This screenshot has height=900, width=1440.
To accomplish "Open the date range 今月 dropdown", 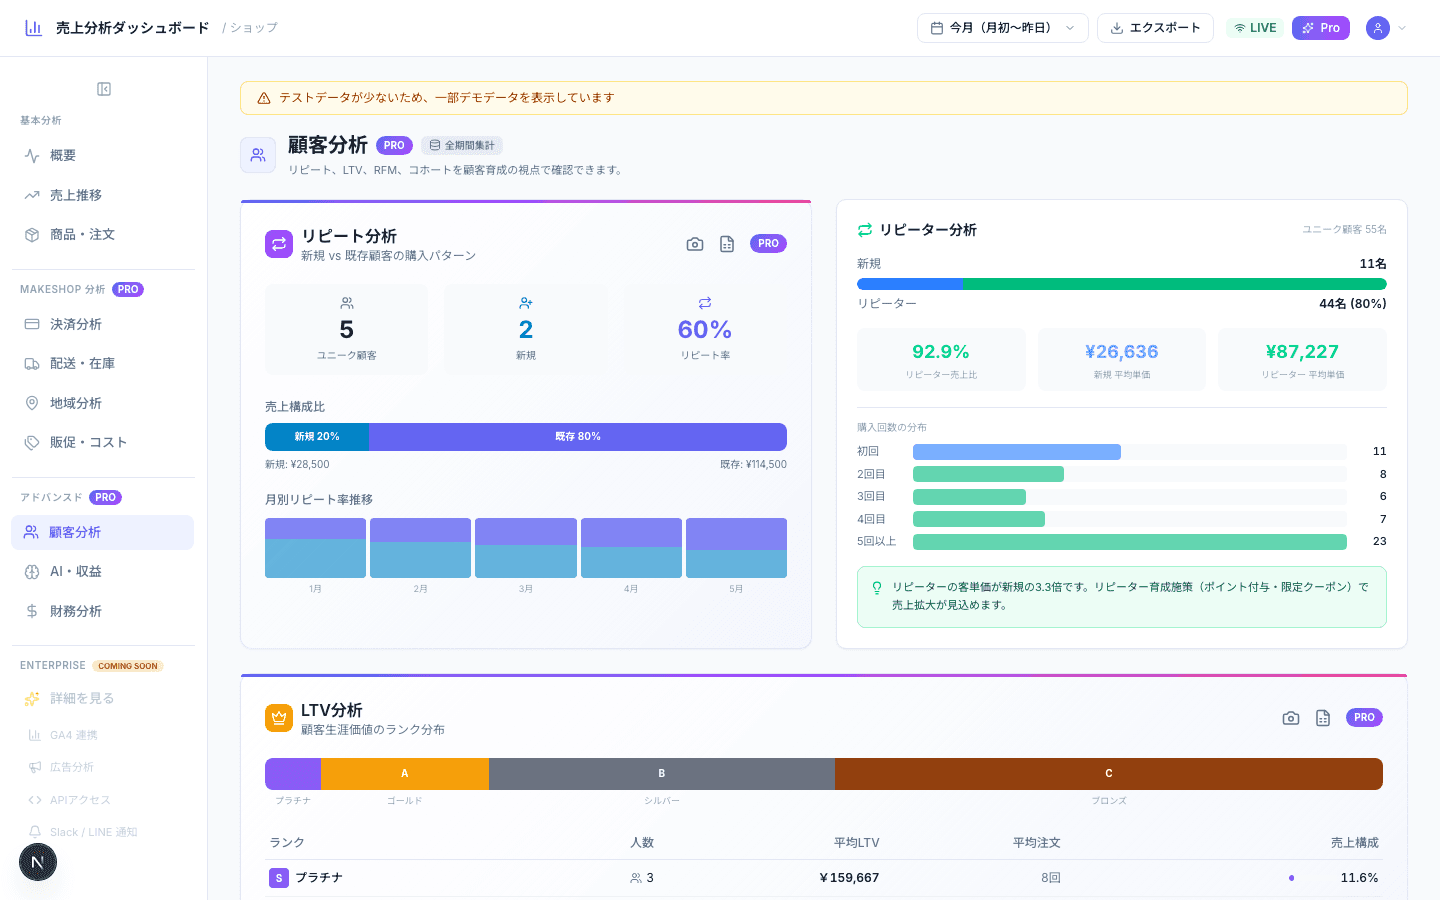I will coord(1003,28).
